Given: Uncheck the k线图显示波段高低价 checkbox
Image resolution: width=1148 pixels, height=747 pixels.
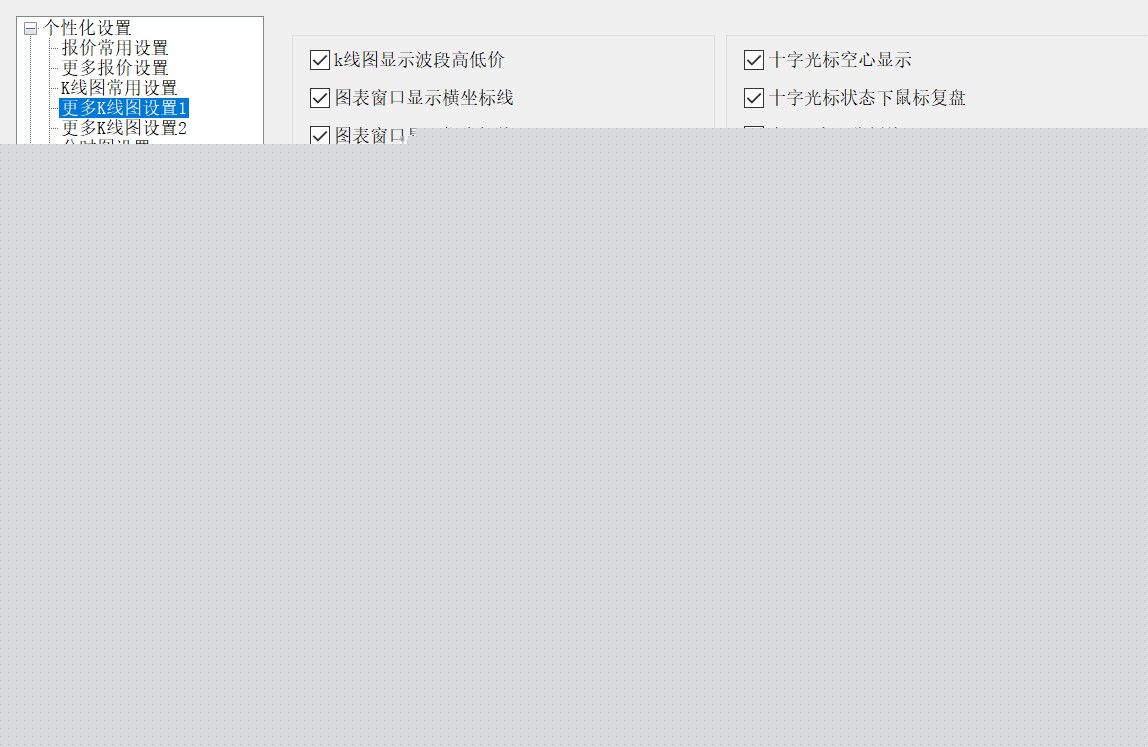Looking at the screenshot, I should (320, 60).
